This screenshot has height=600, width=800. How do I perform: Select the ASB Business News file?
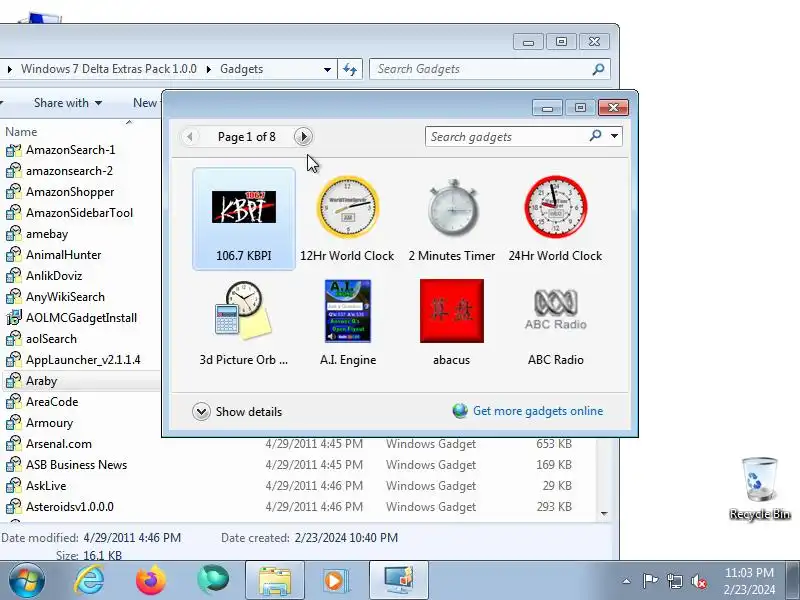(77, 465)
